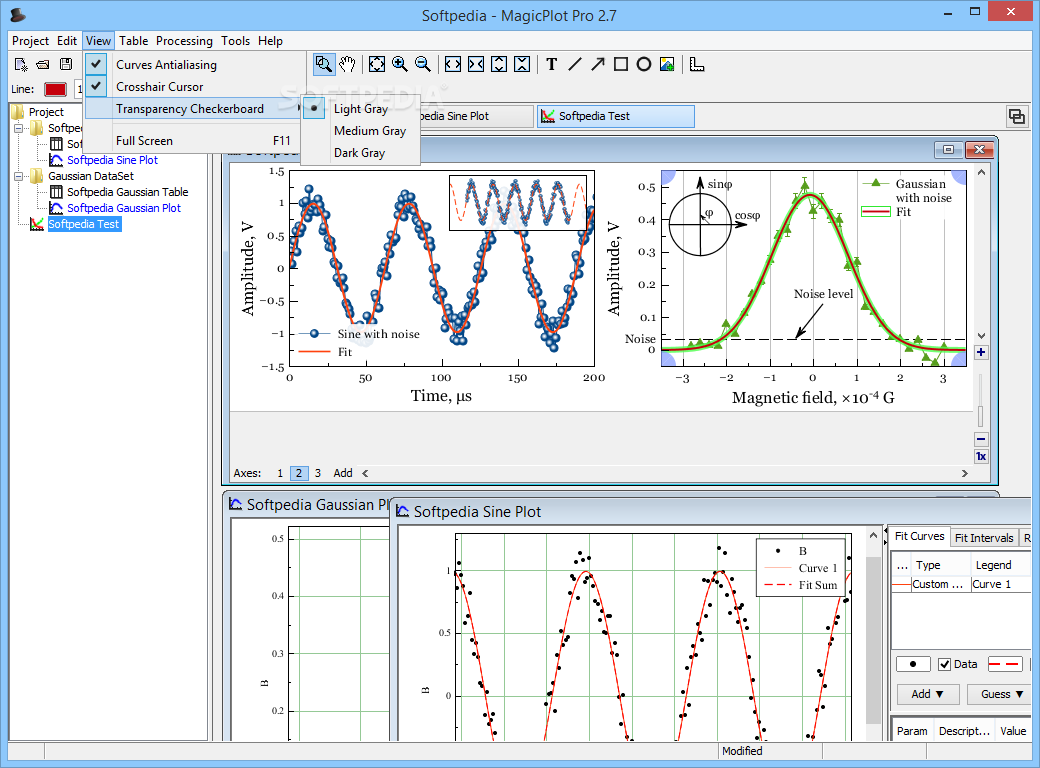Select the Arrow drawing tool
The width and height of the screenshot is (1040, 768).
tap(598, 64)
